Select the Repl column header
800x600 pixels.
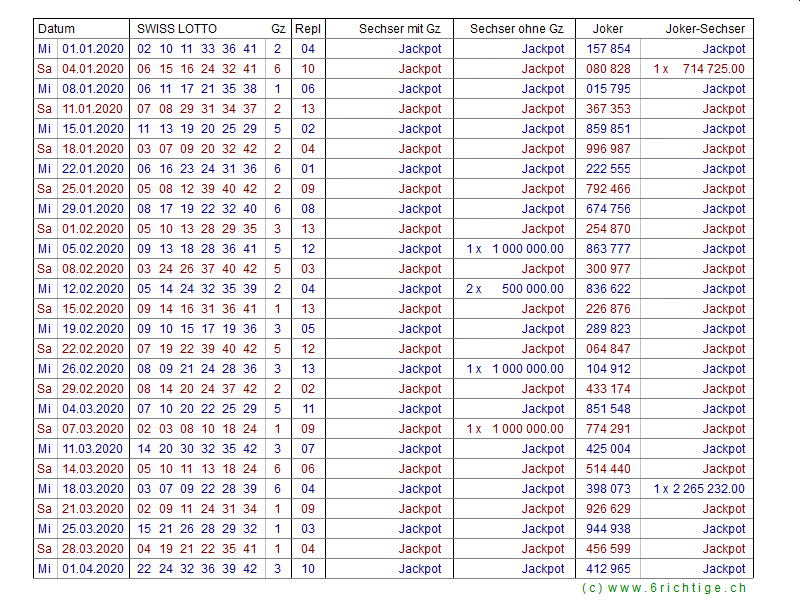[x=308, y=29]
